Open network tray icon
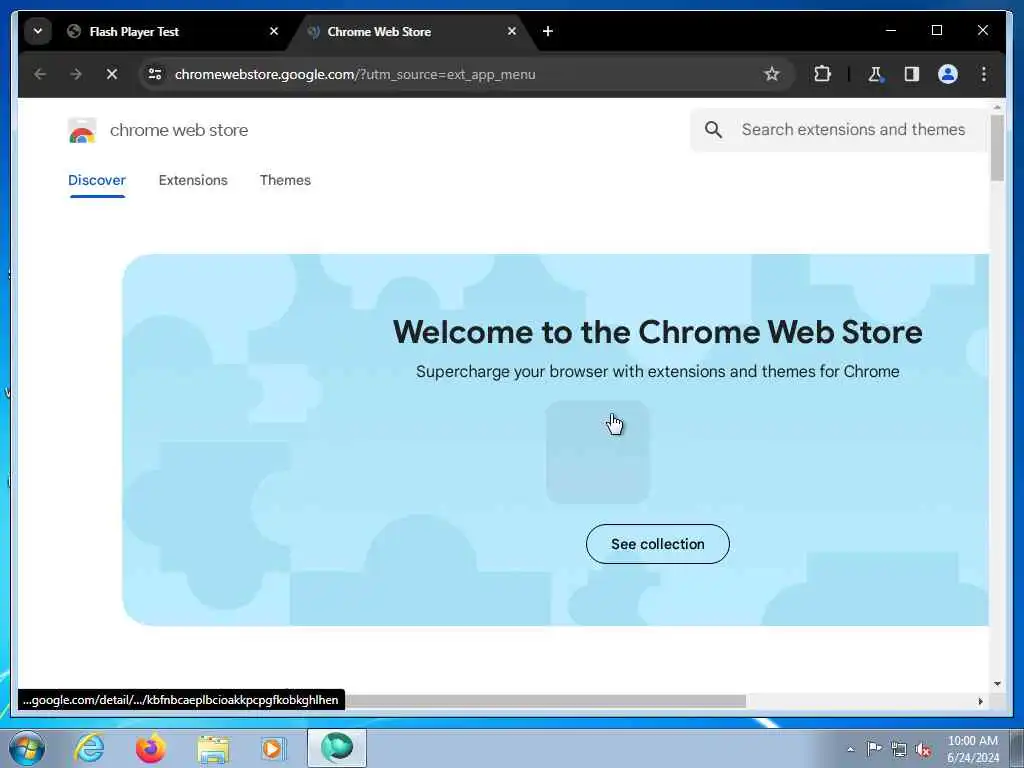Image resolution: width=1024 pixels, height=768 pixels. 899,749
